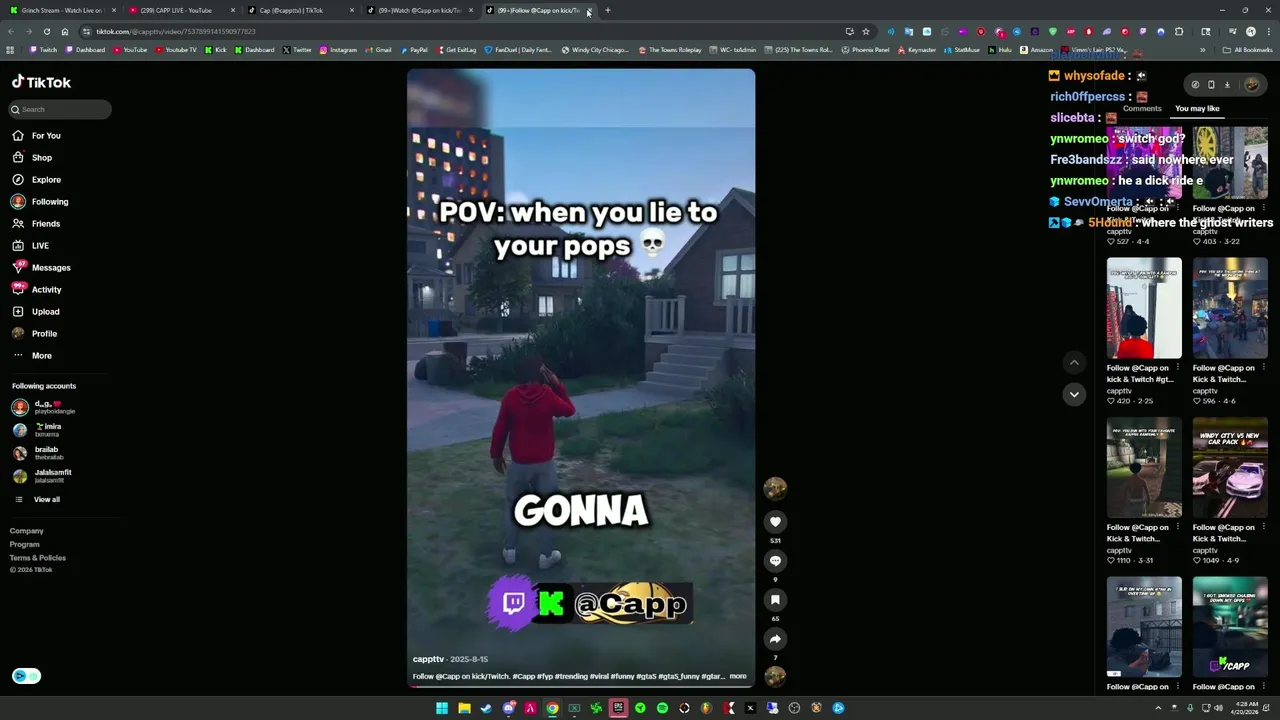Switch to the Comments tab
This screenshot has height=720, width=1280.
pos(1142,108)
